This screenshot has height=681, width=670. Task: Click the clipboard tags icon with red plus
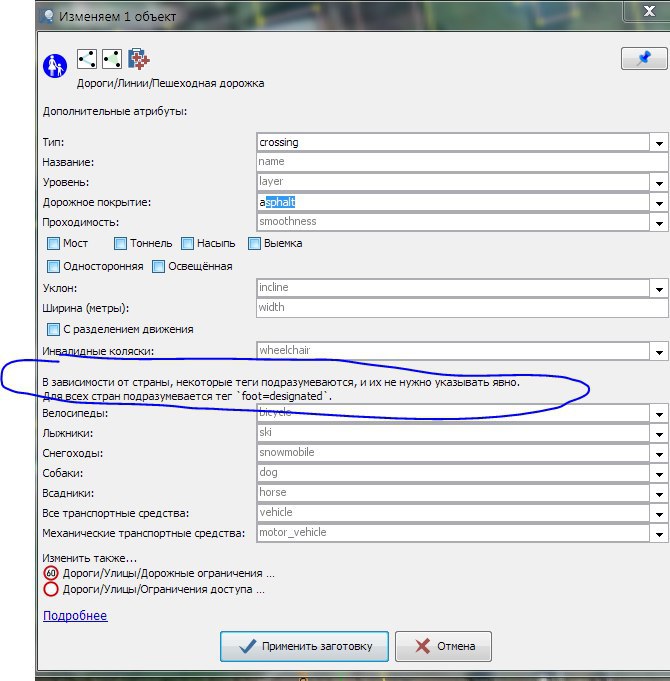coord(139,59)
